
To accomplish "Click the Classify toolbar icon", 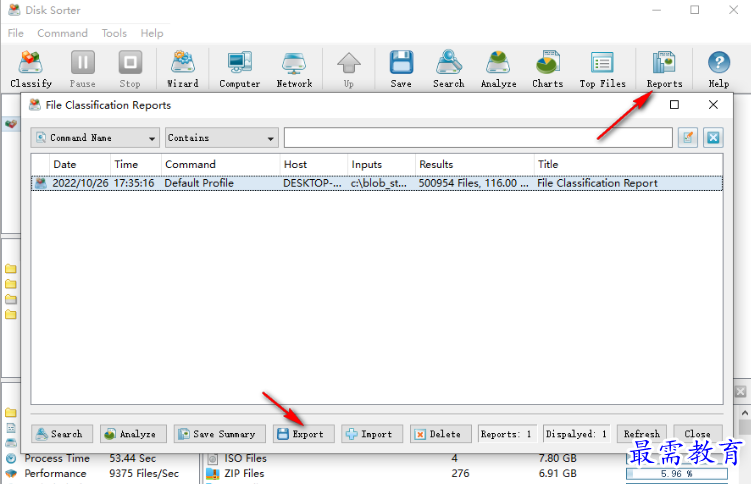I will click(x=31, y=68).
